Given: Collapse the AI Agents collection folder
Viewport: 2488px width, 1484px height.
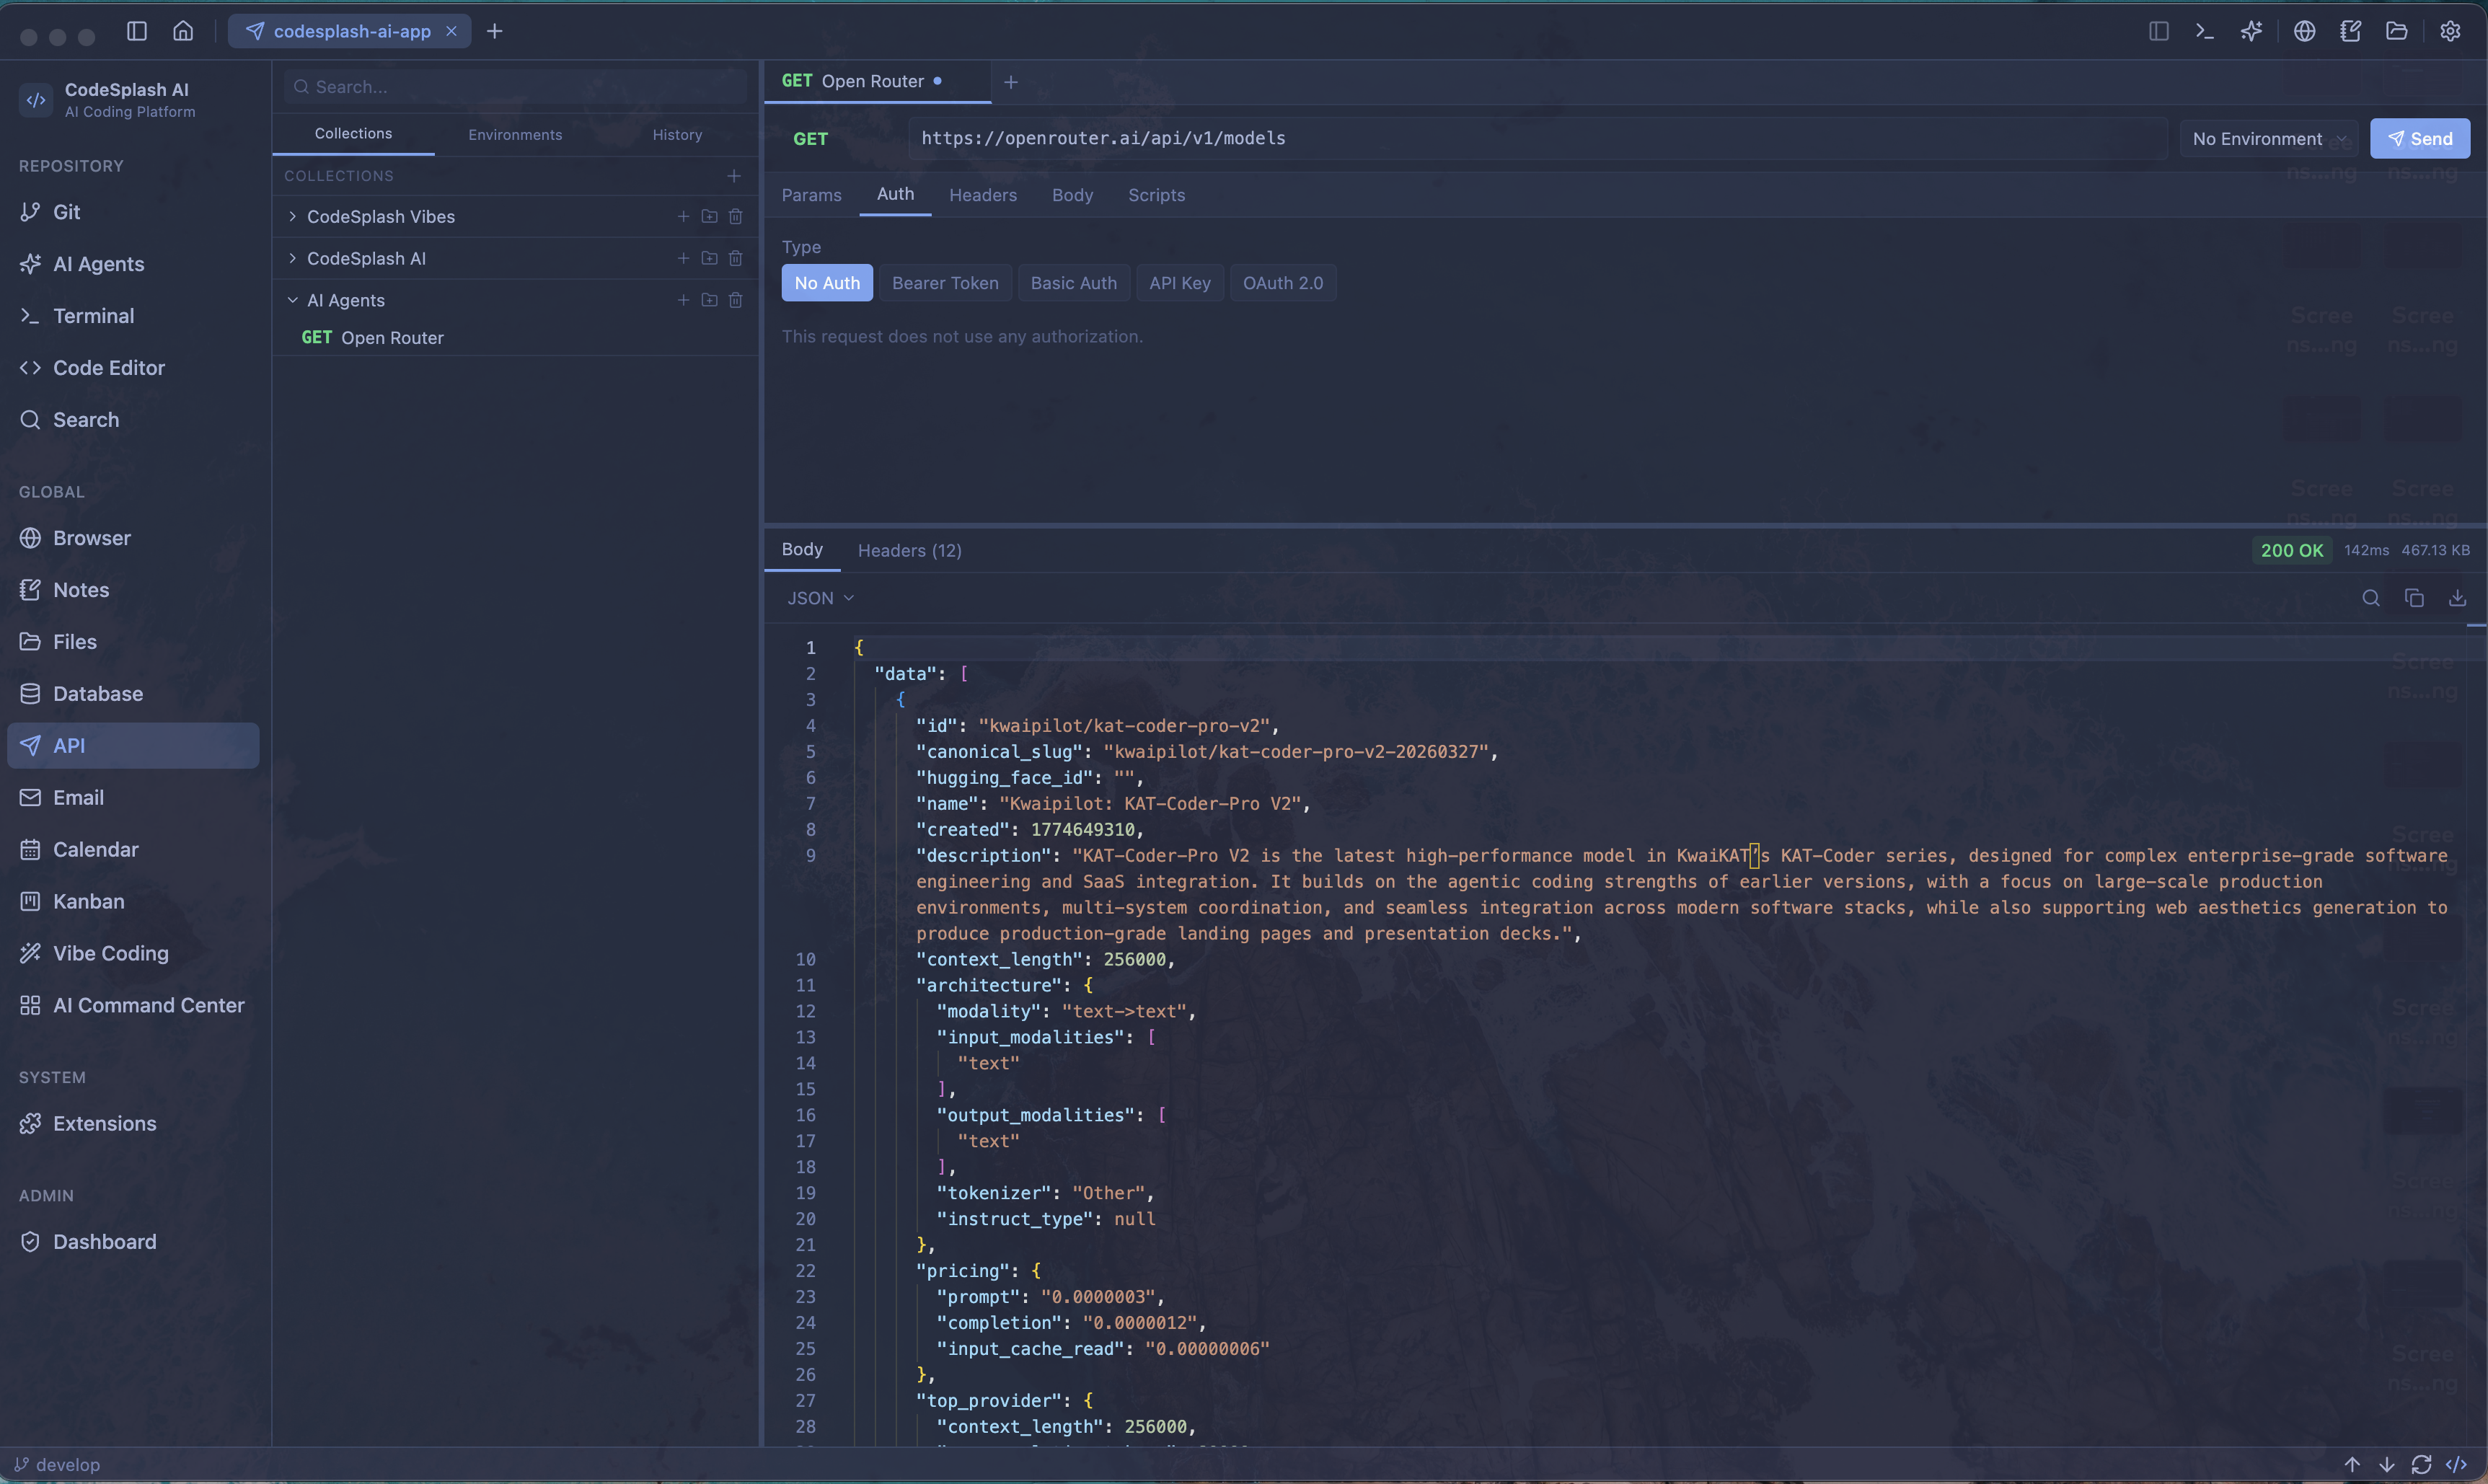Looking at the screenshot, I should pos(292,299).
